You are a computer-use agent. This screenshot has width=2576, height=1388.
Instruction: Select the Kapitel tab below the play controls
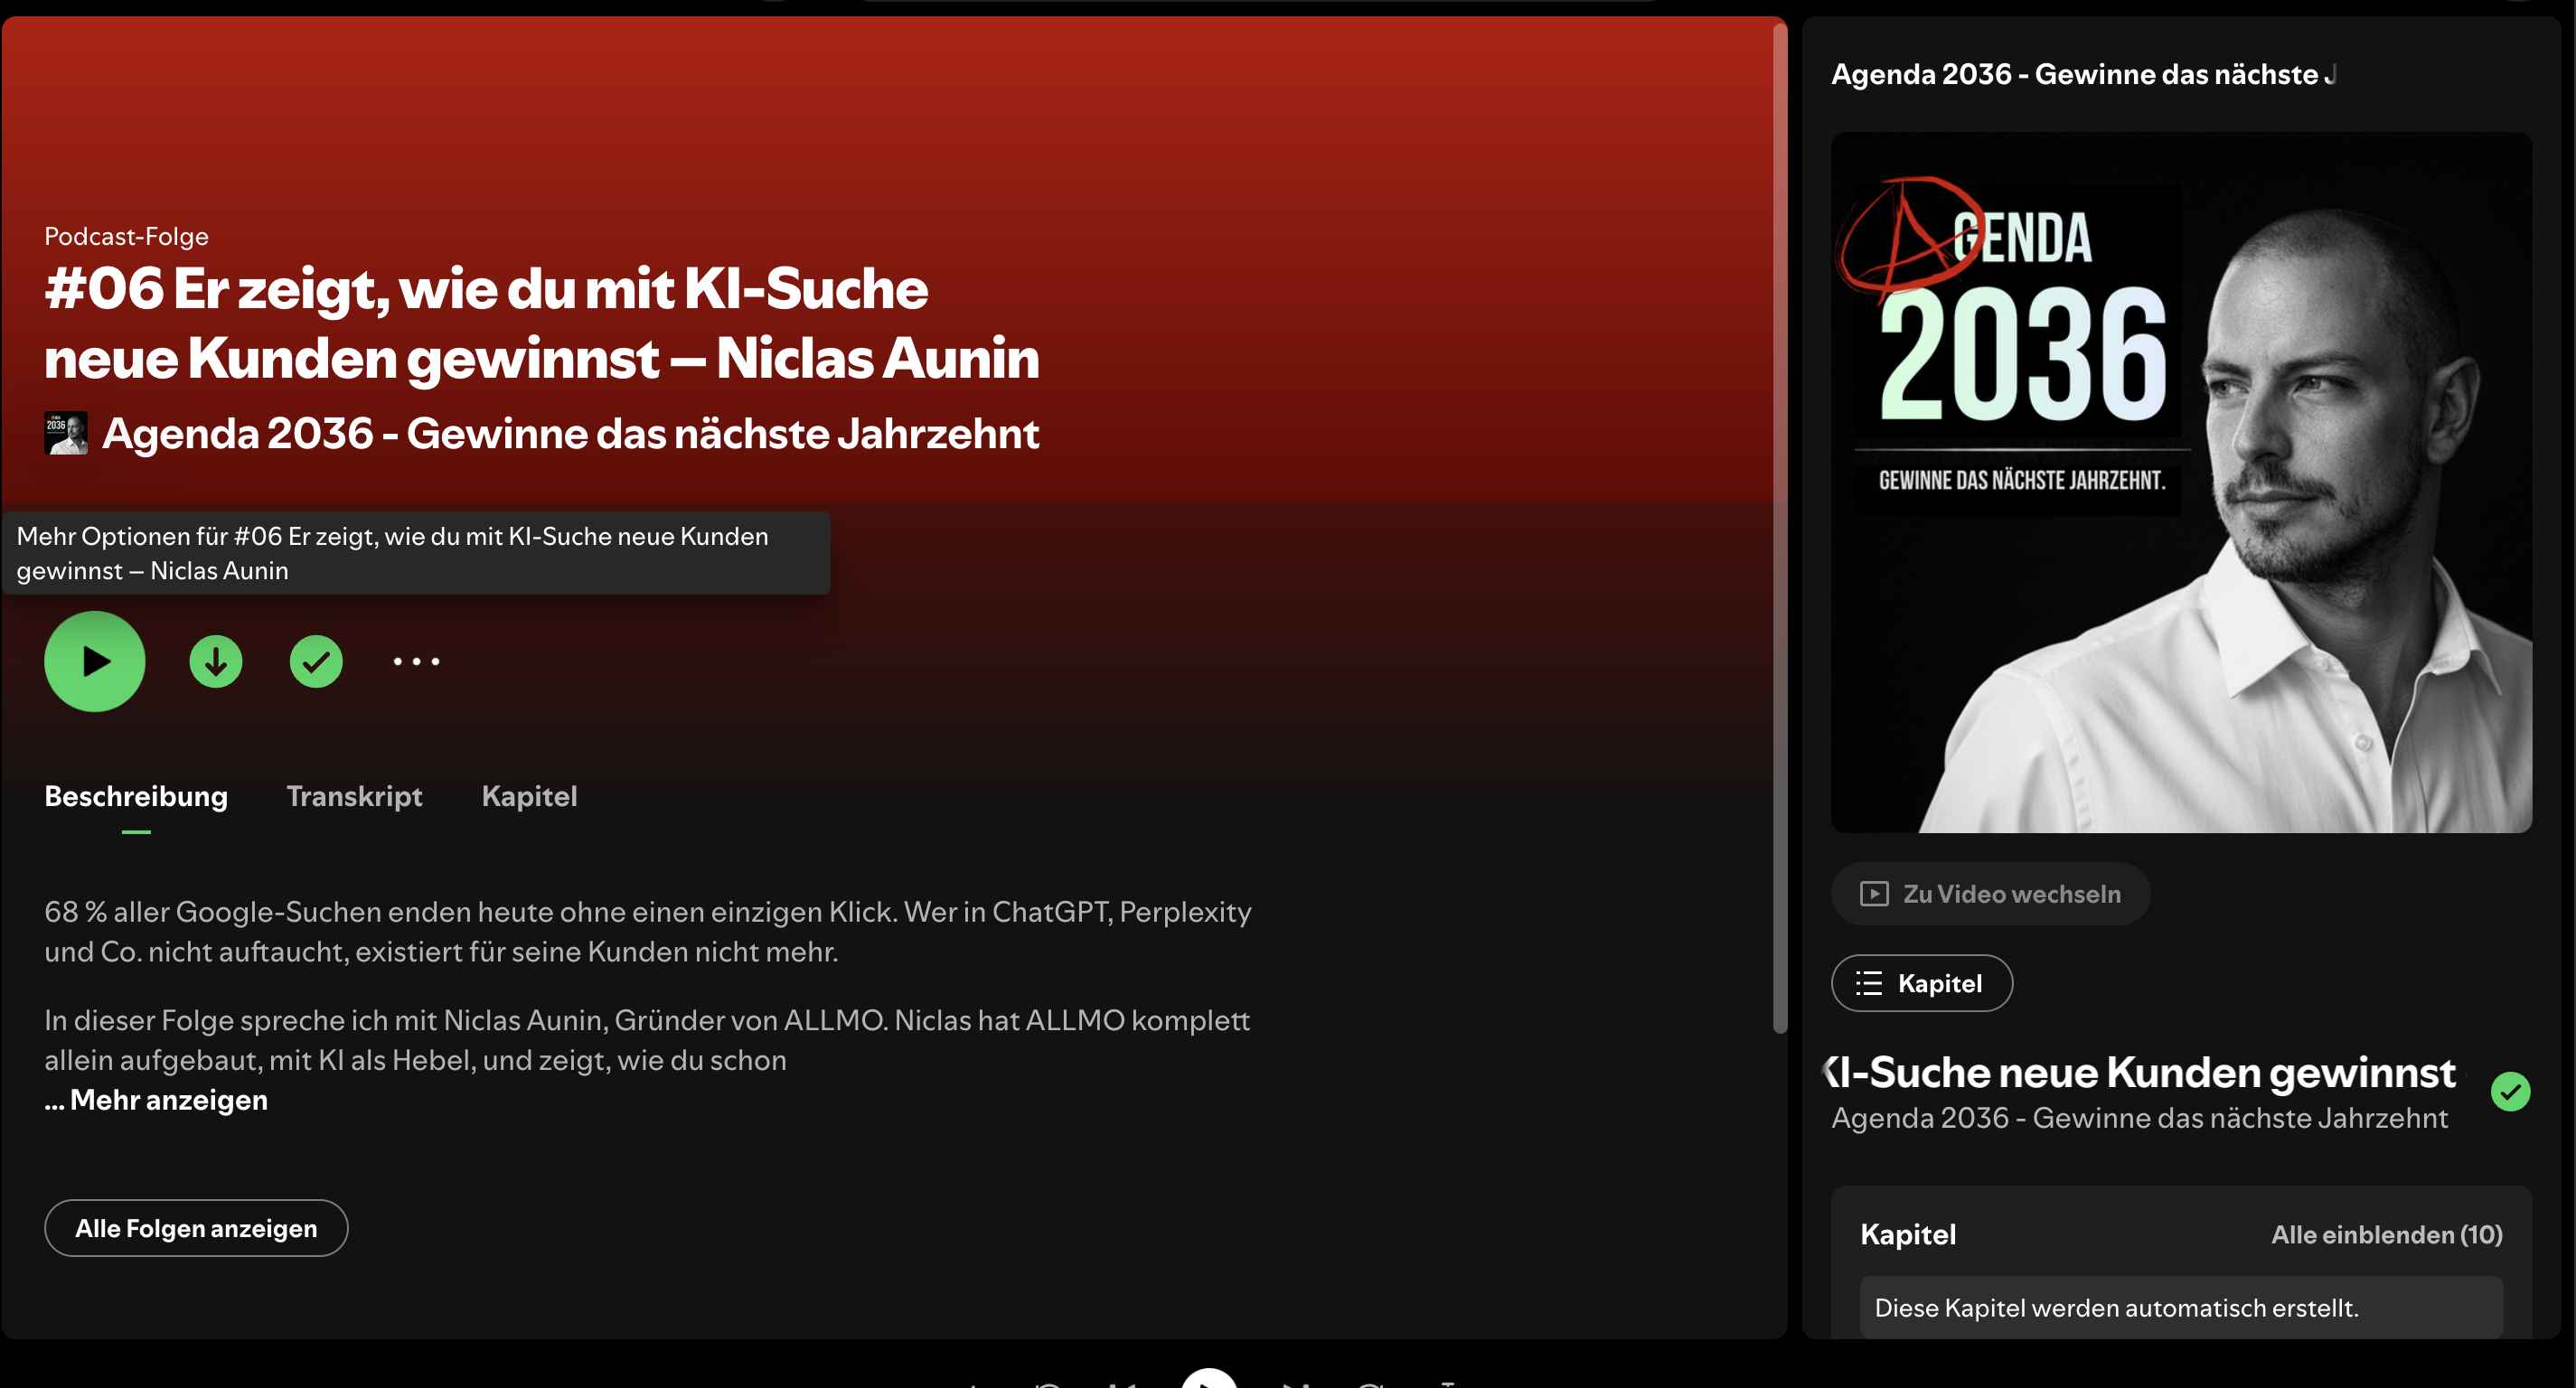pyautogui.click(x=529, y=796)
